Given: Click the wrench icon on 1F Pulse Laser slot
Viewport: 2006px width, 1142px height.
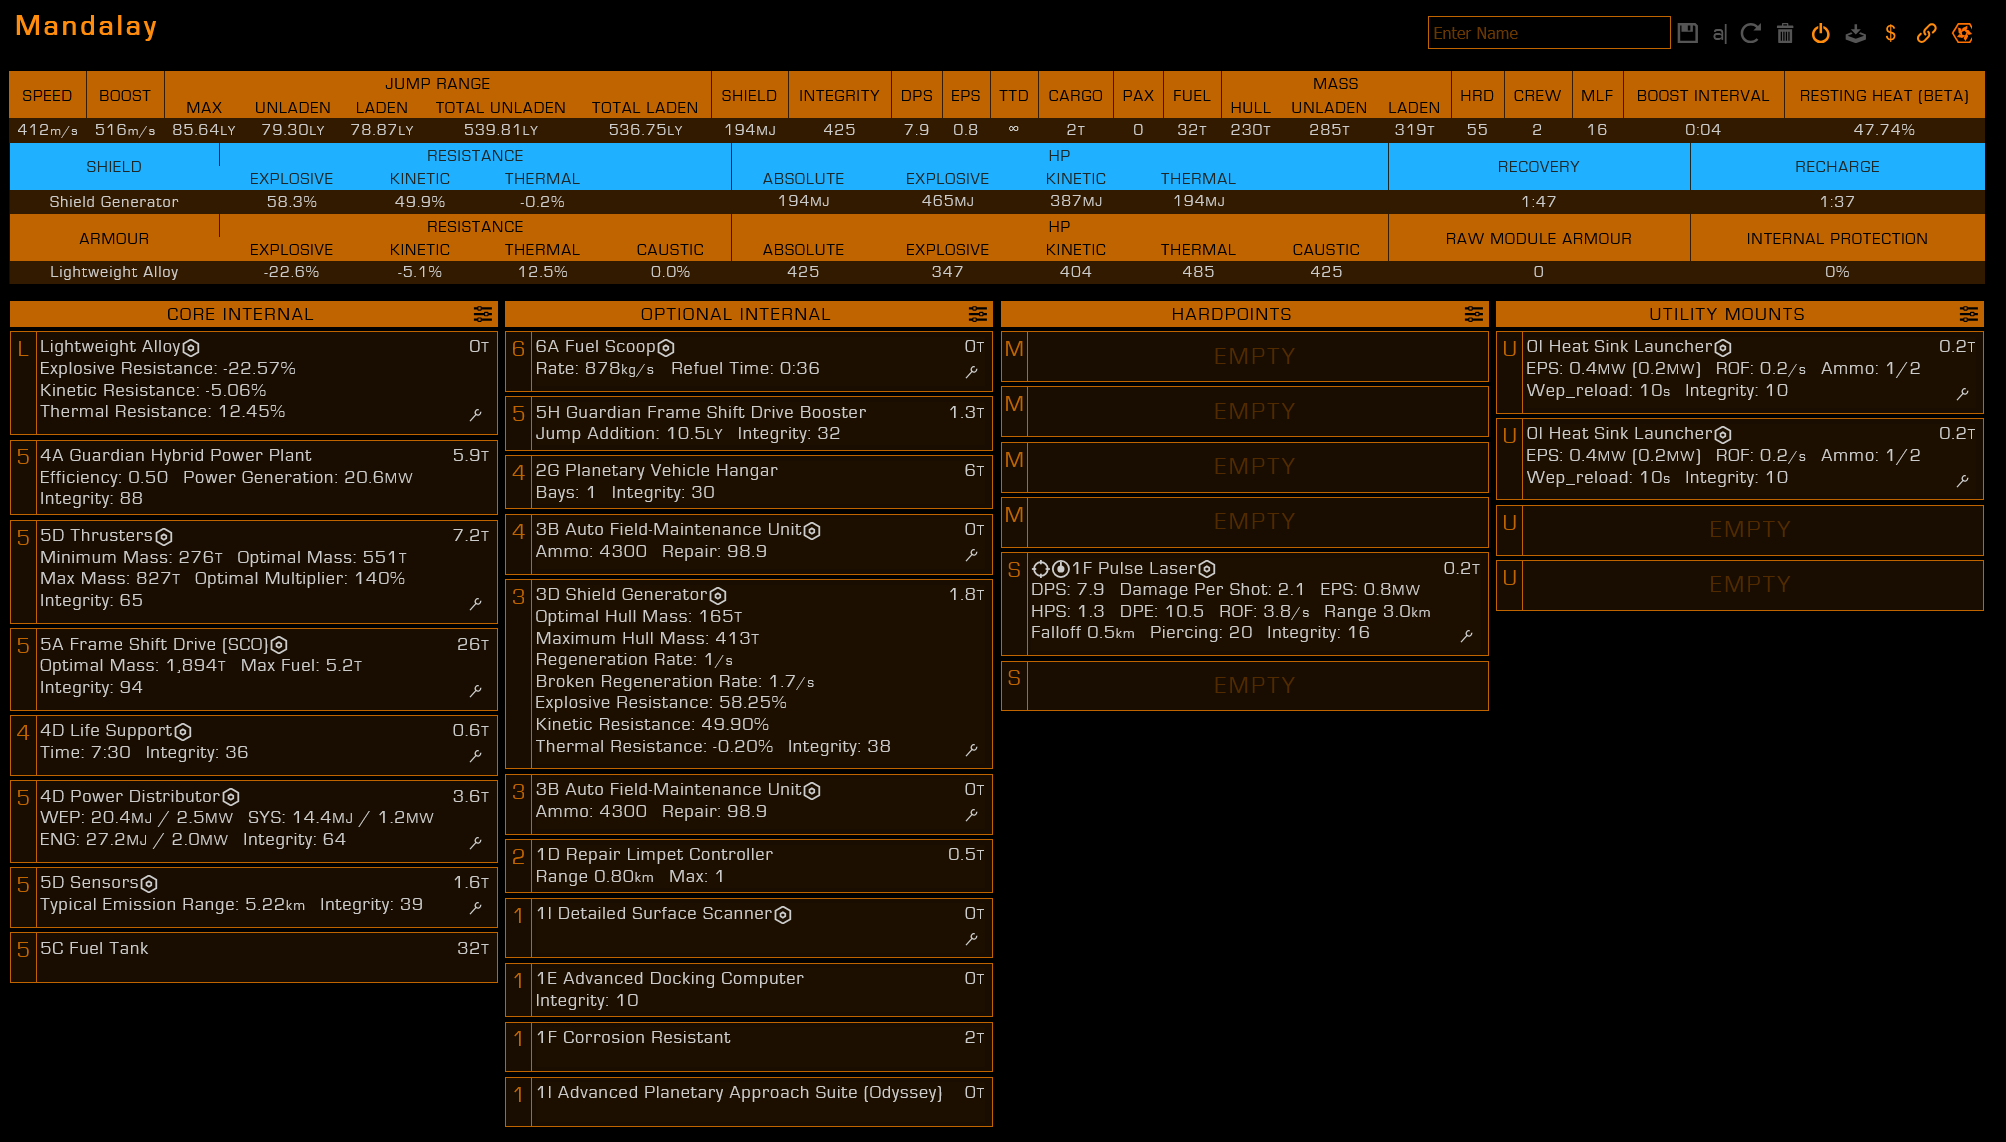Looking at the screenshot, I should pos(1467,635).
